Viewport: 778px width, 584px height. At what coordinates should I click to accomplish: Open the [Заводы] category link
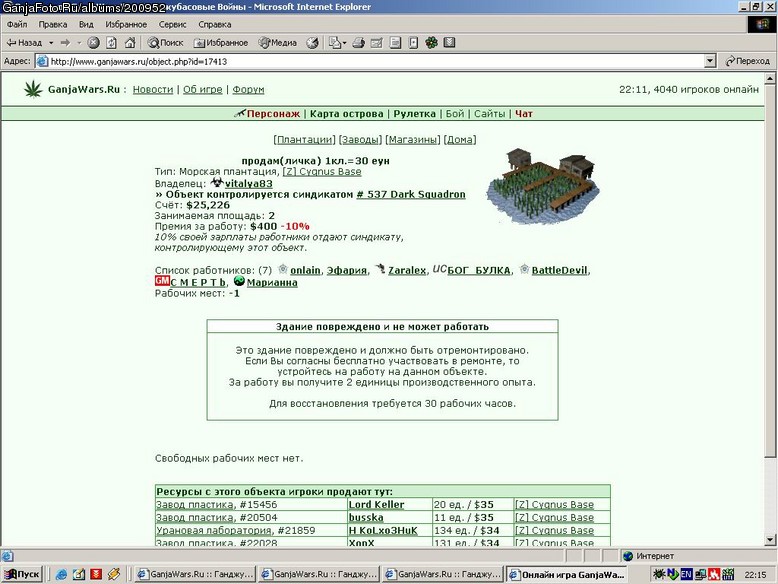point(360,140)
